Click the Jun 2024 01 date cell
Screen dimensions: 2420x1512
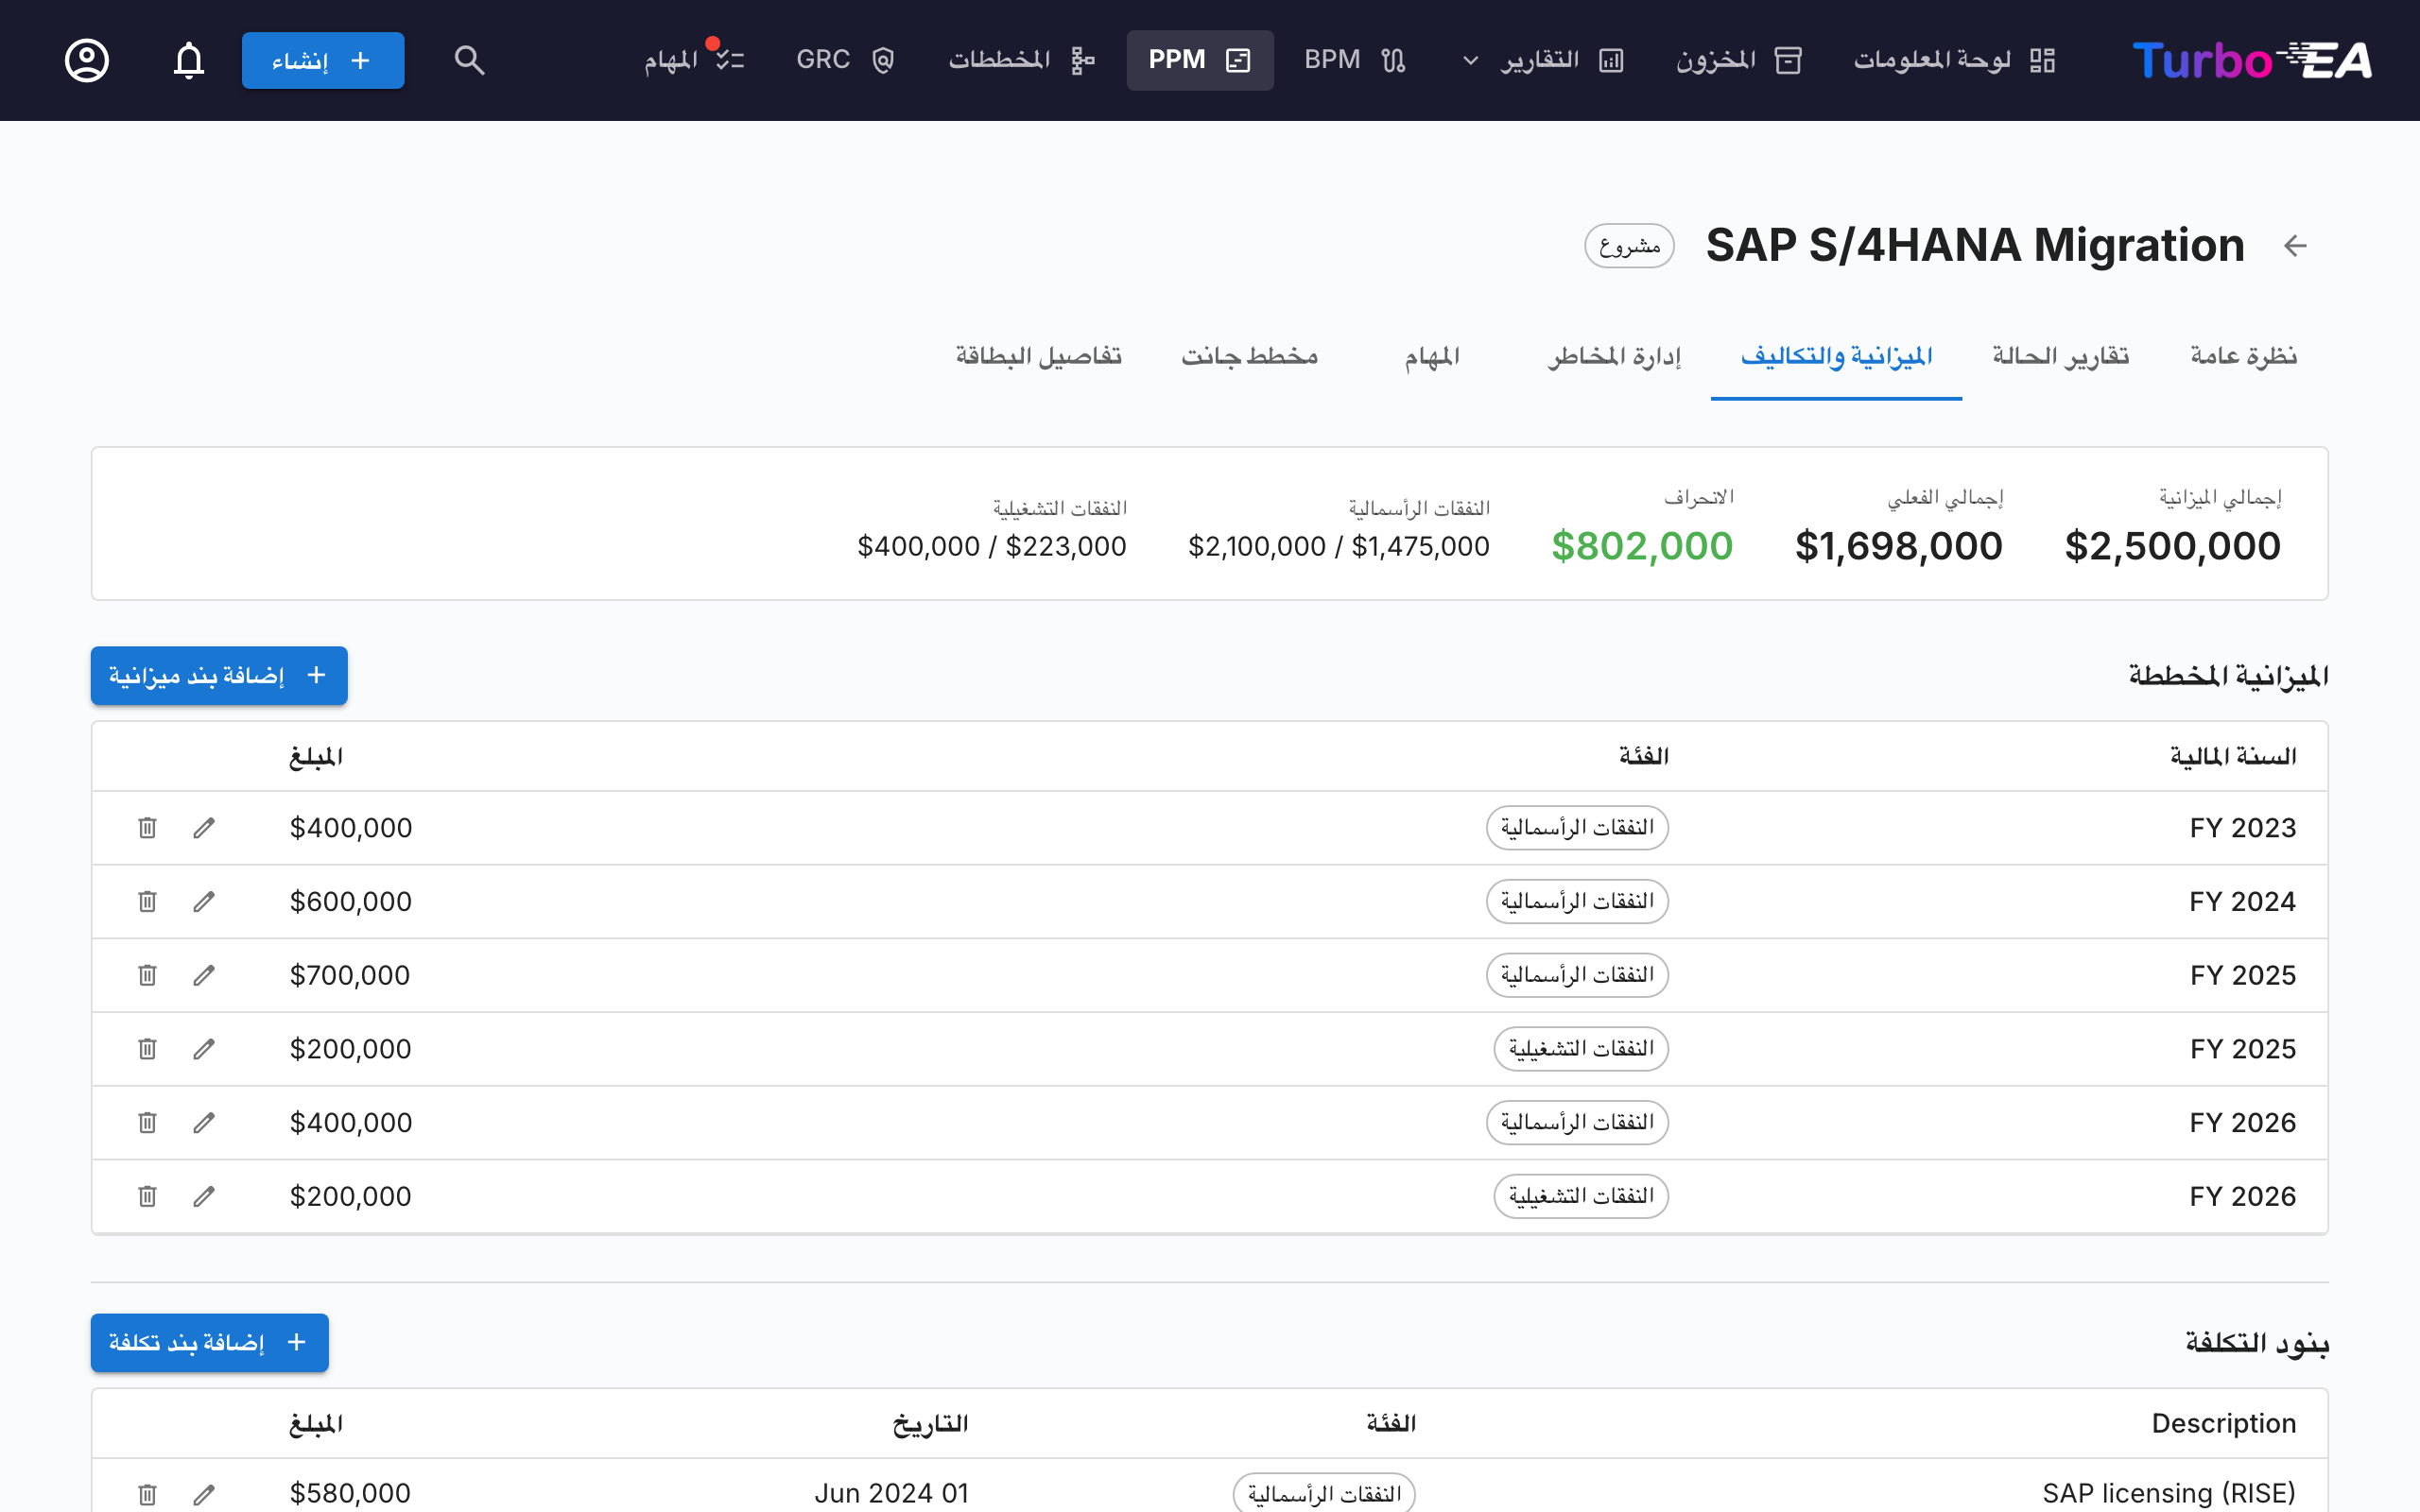pos(891,1494)
